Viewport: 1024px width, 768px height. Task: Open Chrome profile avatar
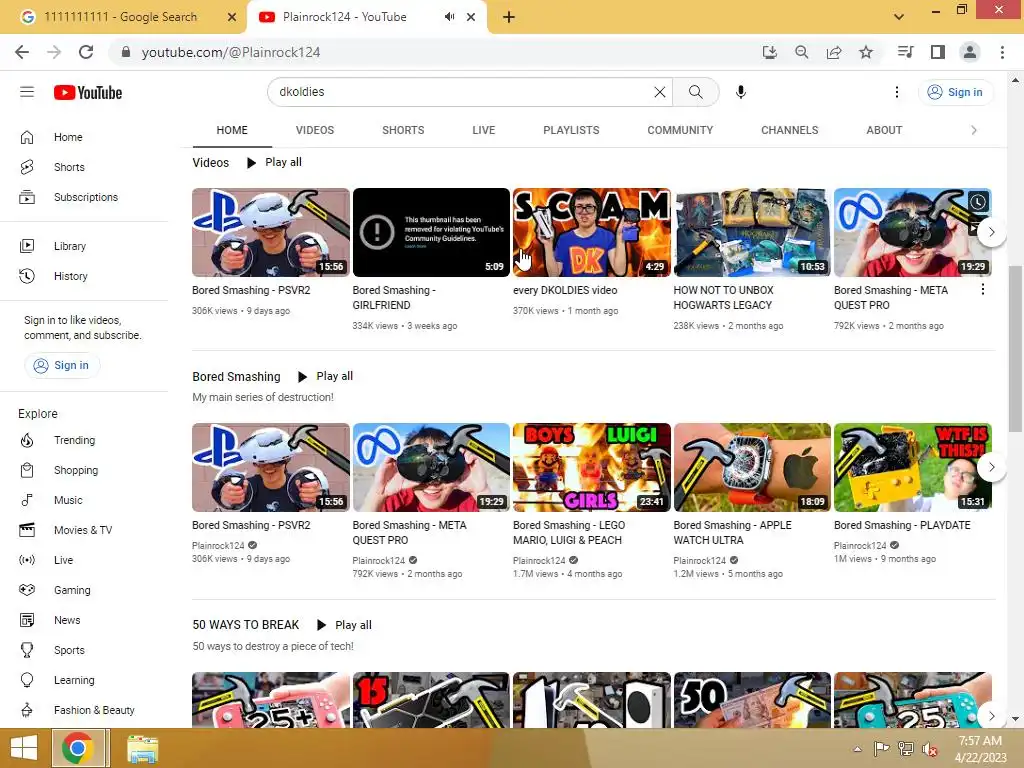[x=970, y=52]
